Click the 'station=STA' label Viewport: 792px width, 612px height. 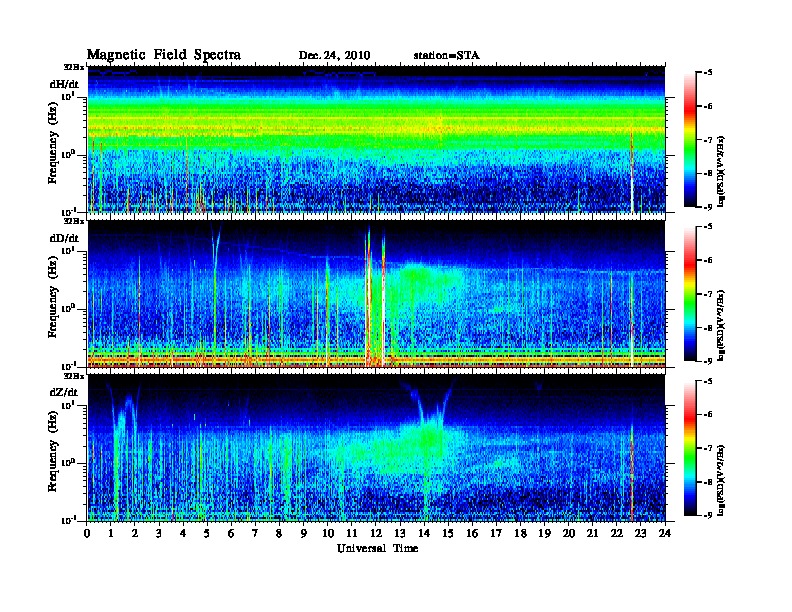pos(447,55)
